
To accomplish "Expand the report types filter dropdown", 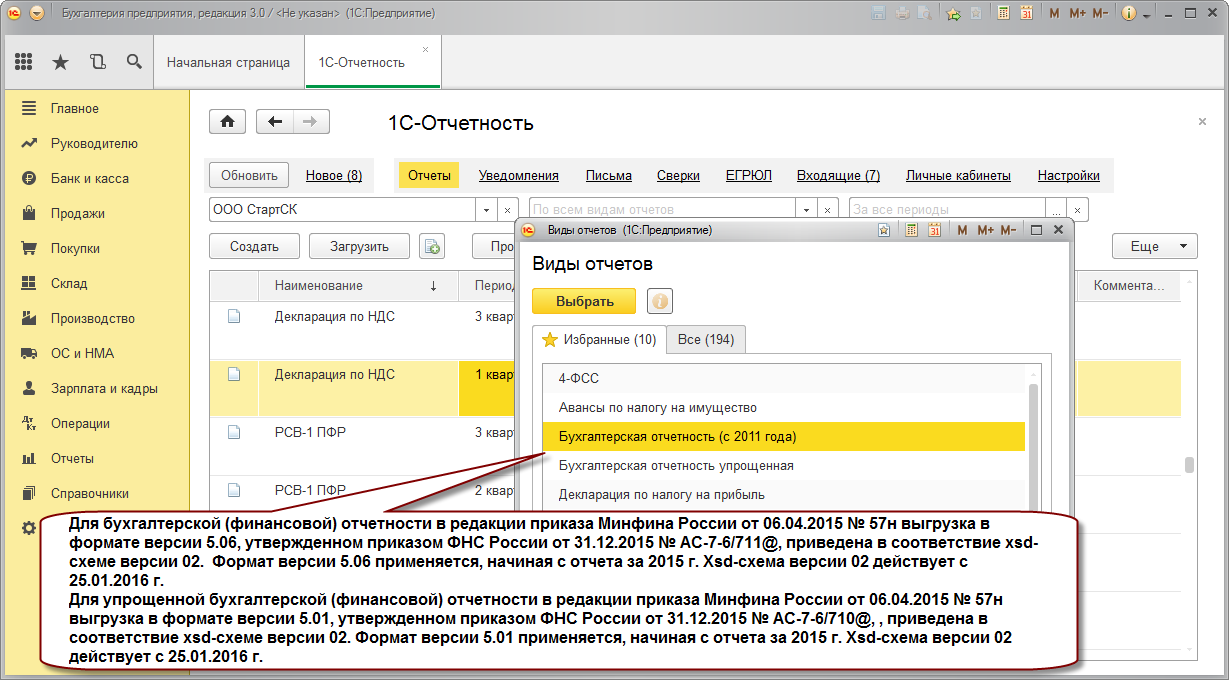I will point(807,210).
